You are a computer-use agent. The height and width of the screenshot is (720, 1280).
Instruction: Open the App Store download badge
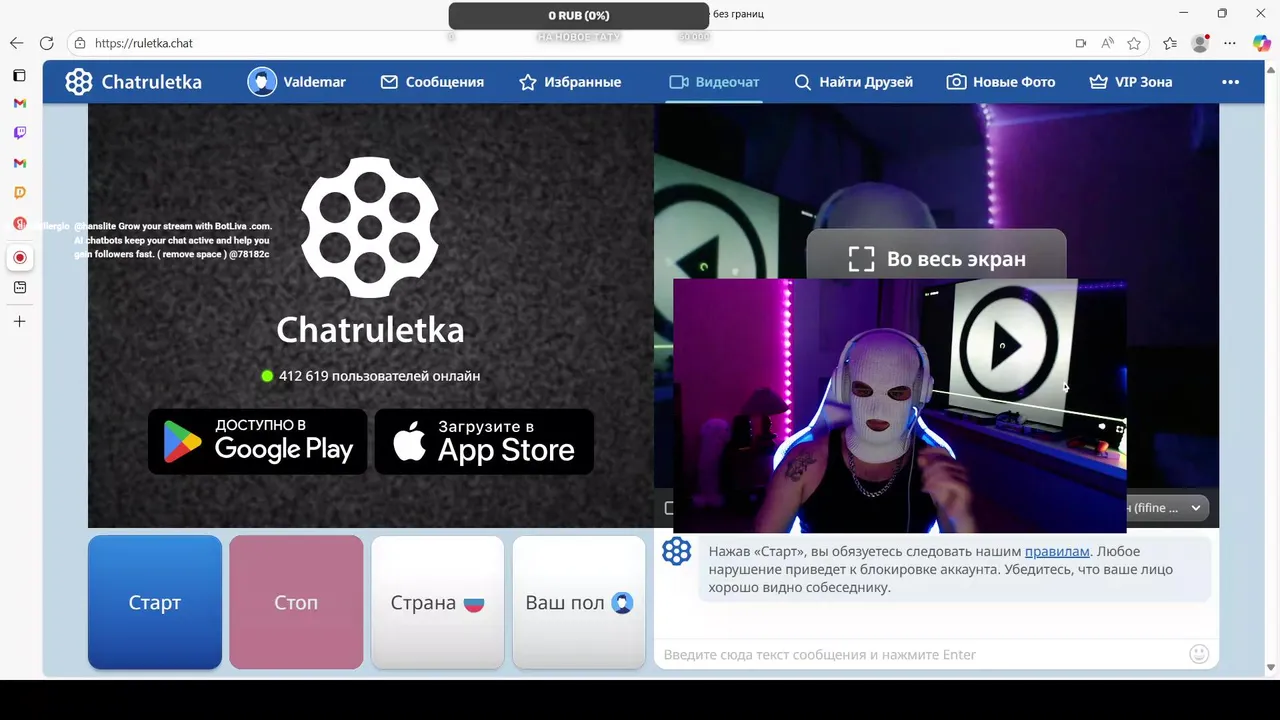(x=484, y=441)
